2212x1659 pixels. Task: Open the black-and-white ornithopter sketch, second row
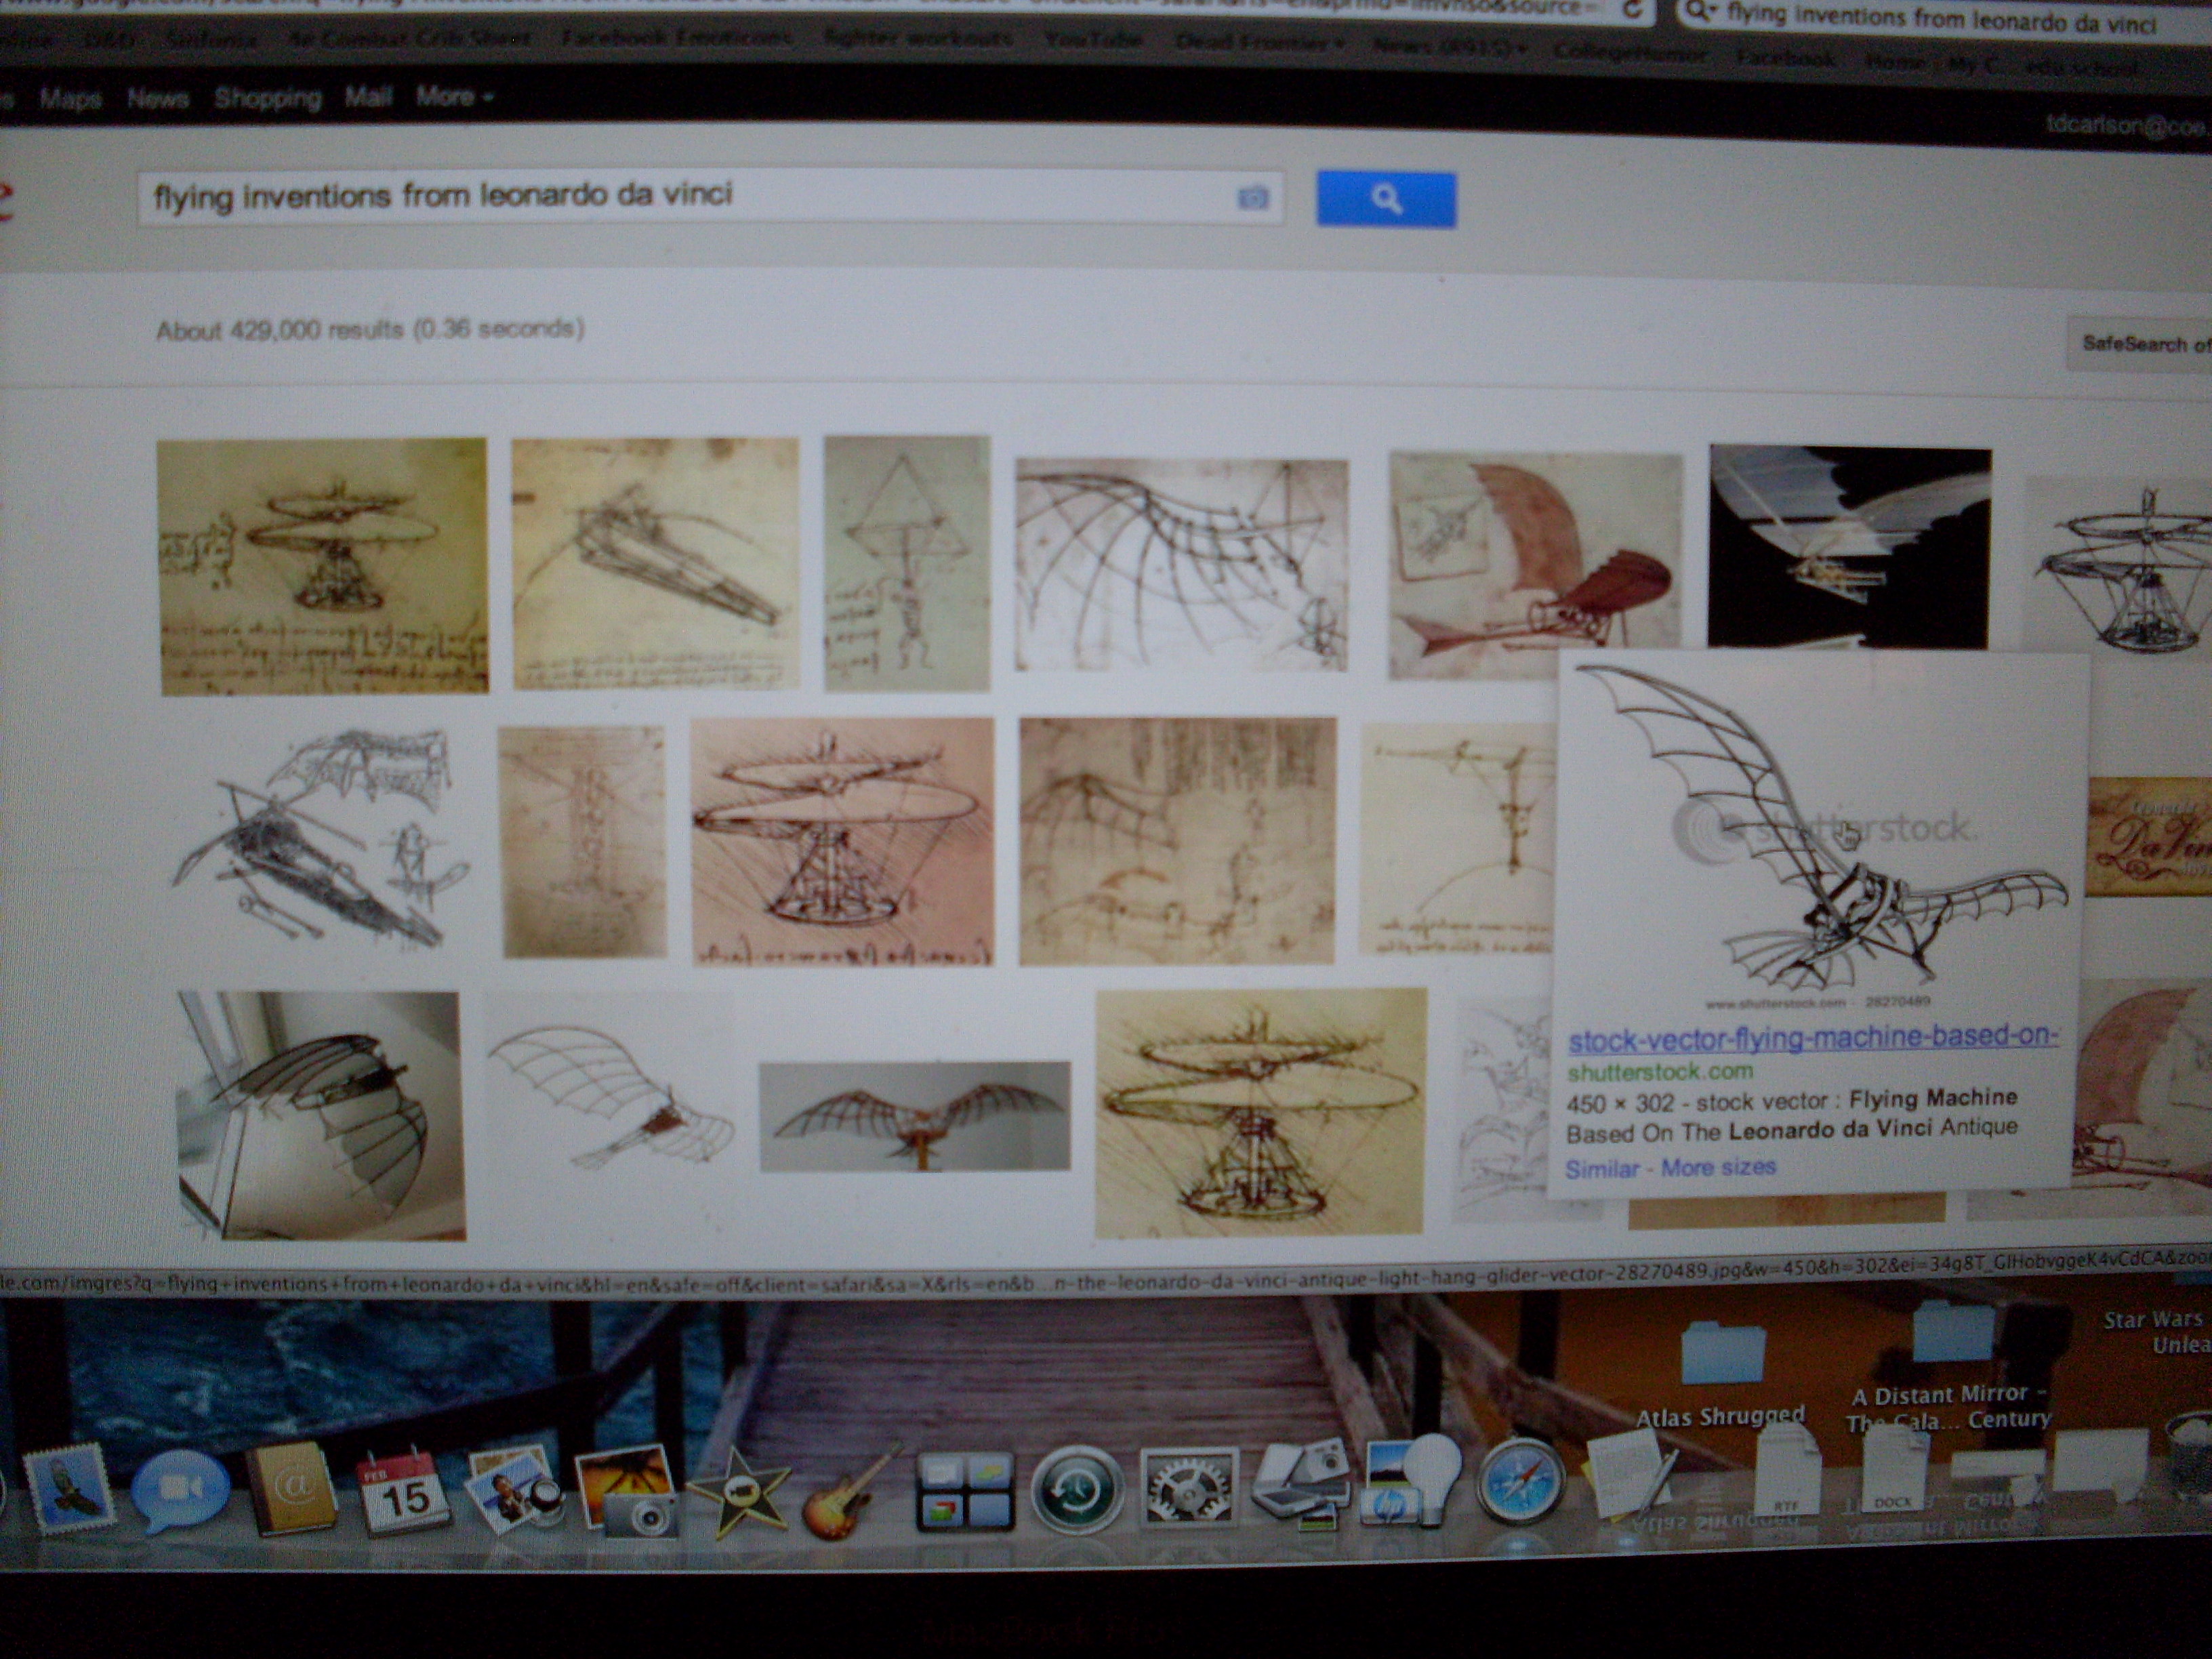coord(318,840)
